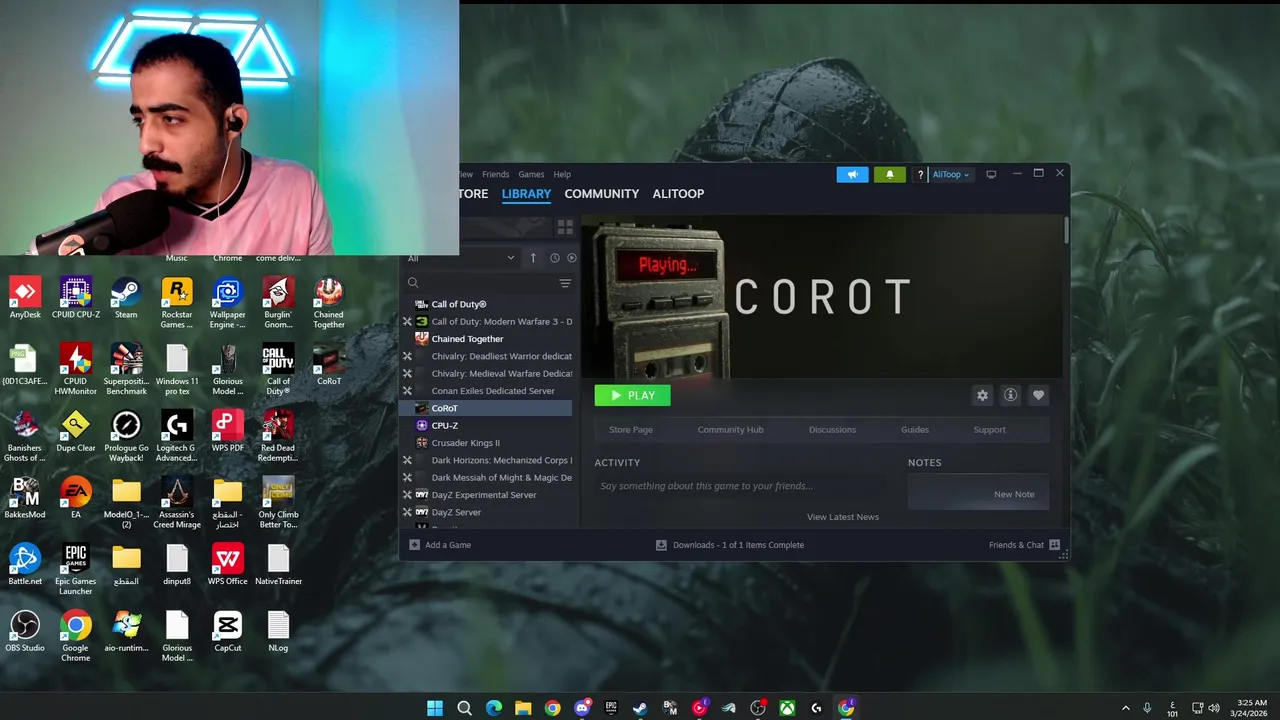
Task: Open the ALITOOP profile tab
Action: pyautogui.click(x=678, y=194)
